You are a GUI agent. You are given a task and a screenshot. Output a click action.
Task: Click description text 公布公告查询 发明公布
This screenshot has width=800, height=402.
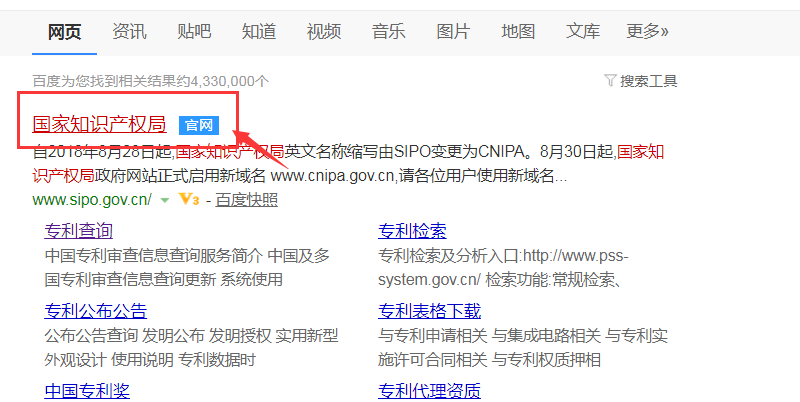tap(124, 336)
